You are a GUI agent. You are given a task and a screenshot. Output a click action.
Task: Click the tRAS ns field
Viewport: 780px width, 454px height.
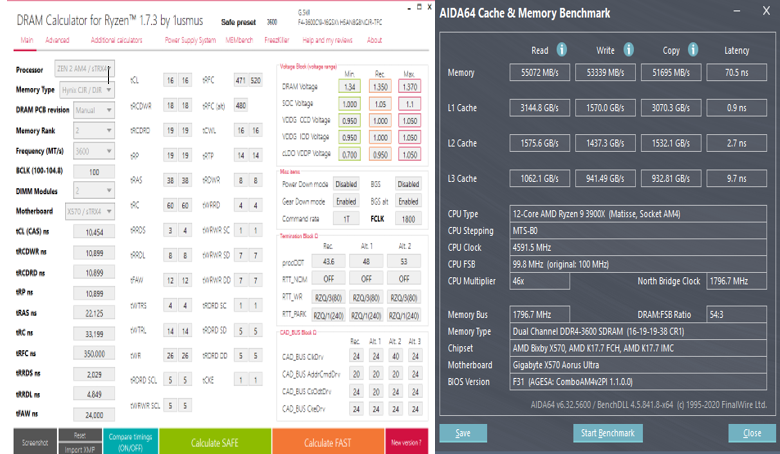[x=94, y=313]
